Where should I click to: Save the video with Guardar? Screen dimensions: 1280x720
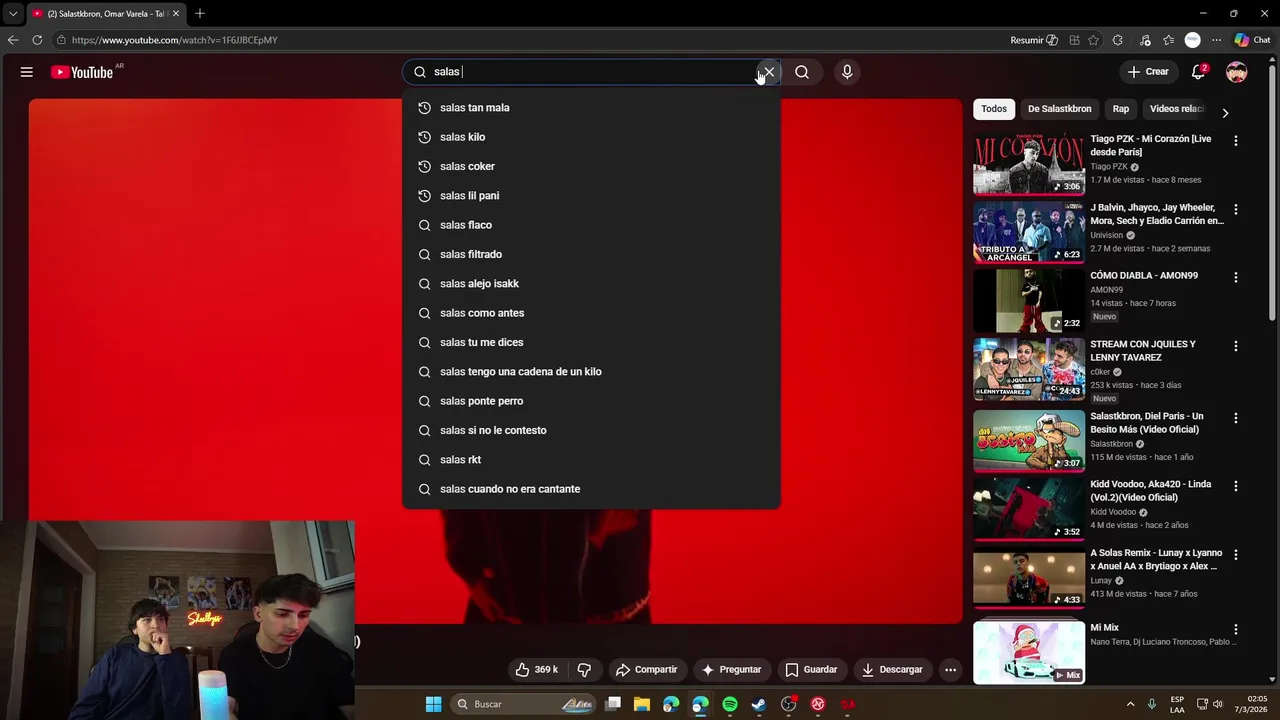click(x=812, y=670)
